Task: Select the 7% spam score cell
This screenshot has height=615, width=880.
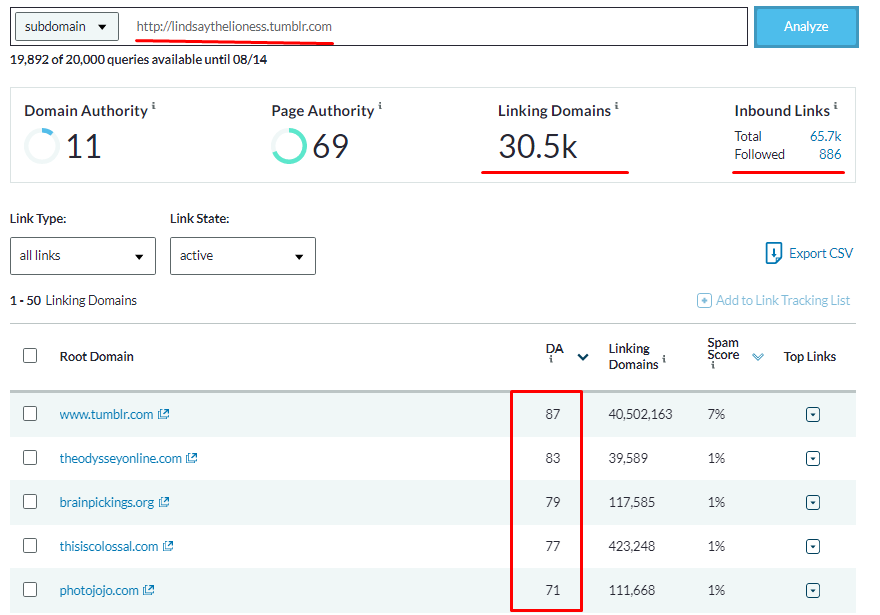Action: pyautogui.click(x=716, y=415)
